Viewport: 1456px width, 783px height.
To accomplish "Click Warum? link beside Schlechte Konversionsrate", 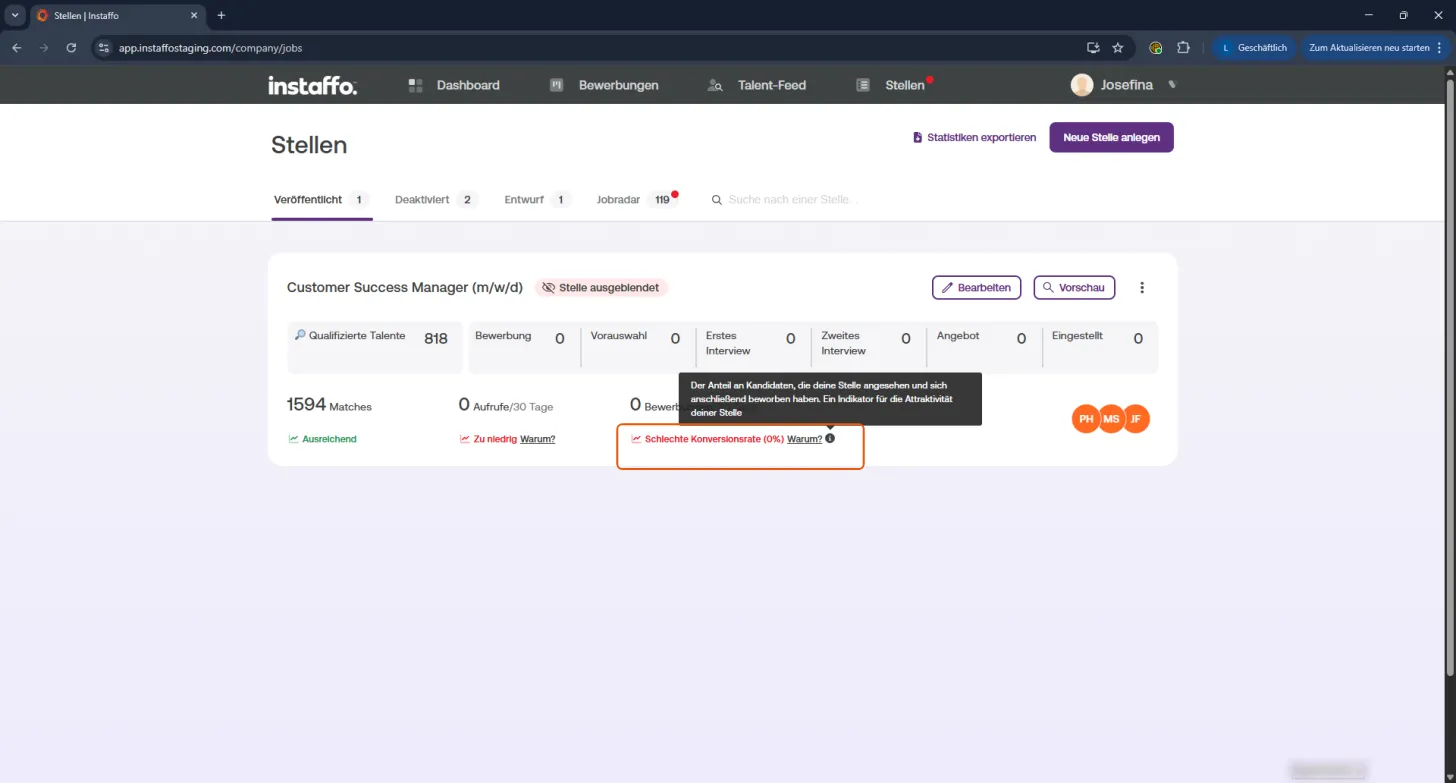I will click(804, 439).
